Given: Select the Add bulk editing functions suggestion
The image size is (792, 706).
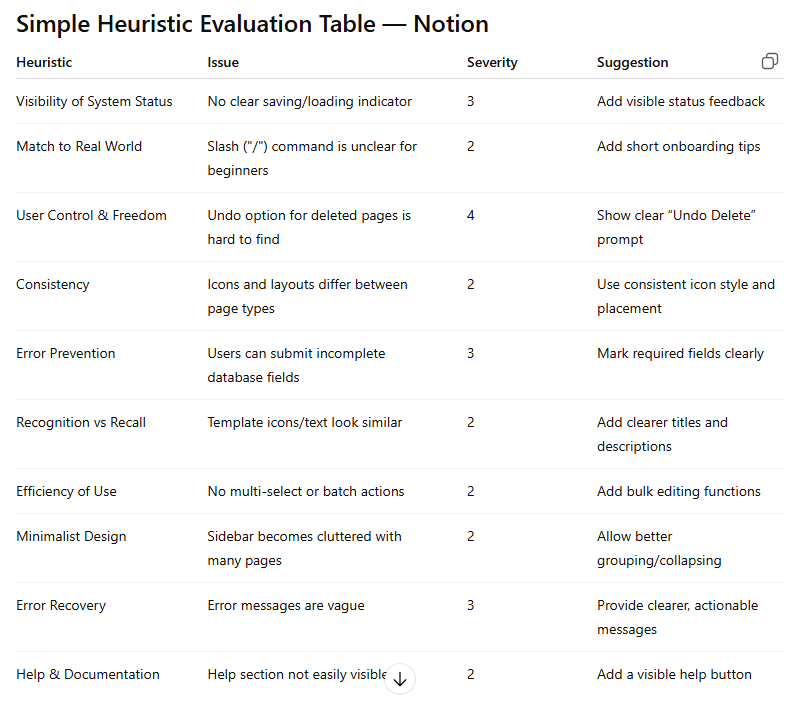Looking at the screenshot, I should (x=678, y=491).
